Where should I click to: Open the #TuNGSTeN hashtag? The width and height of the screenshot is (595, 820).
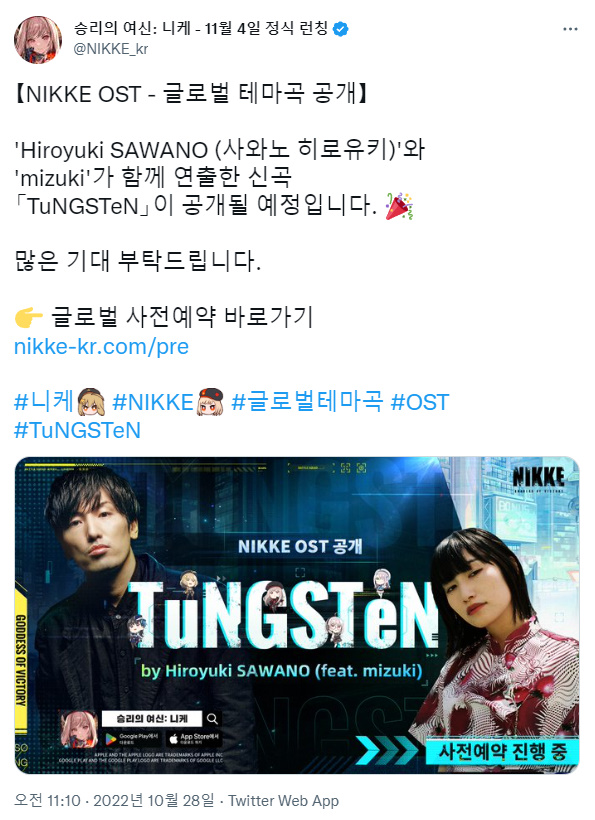[x=77, y=430]
